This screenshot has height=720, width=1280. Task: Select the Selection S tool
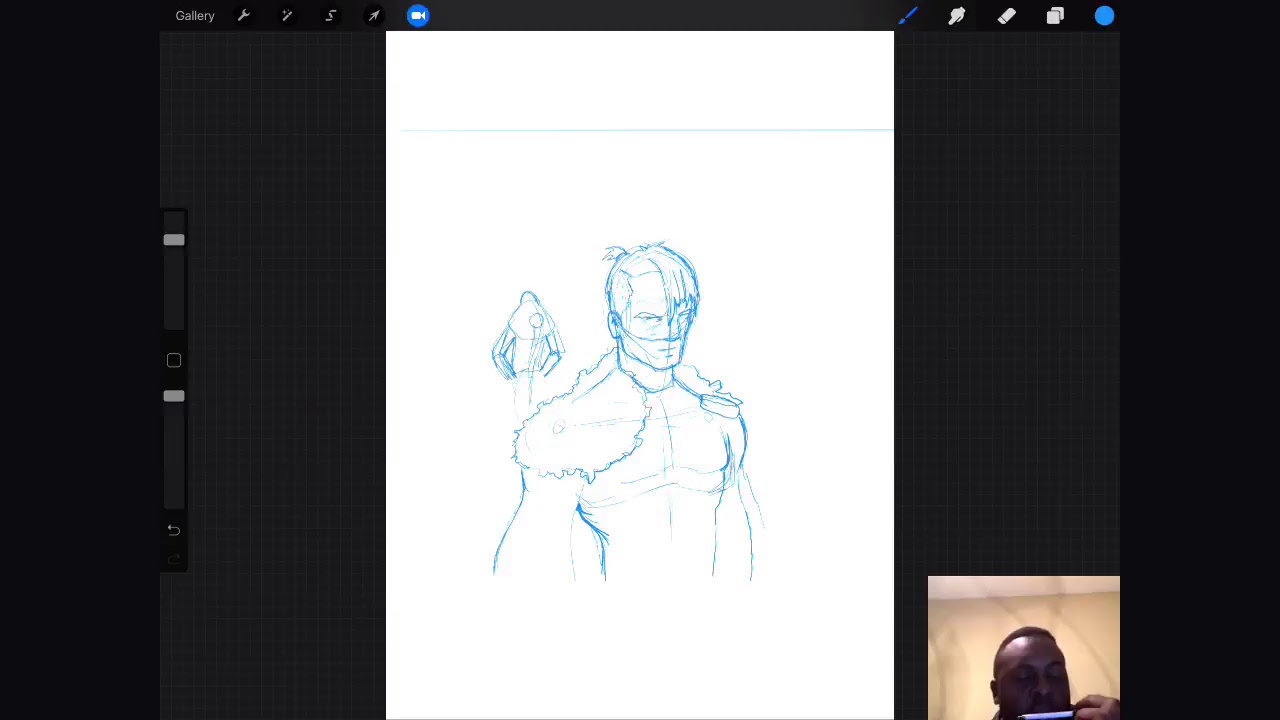[x=331, y=16]
